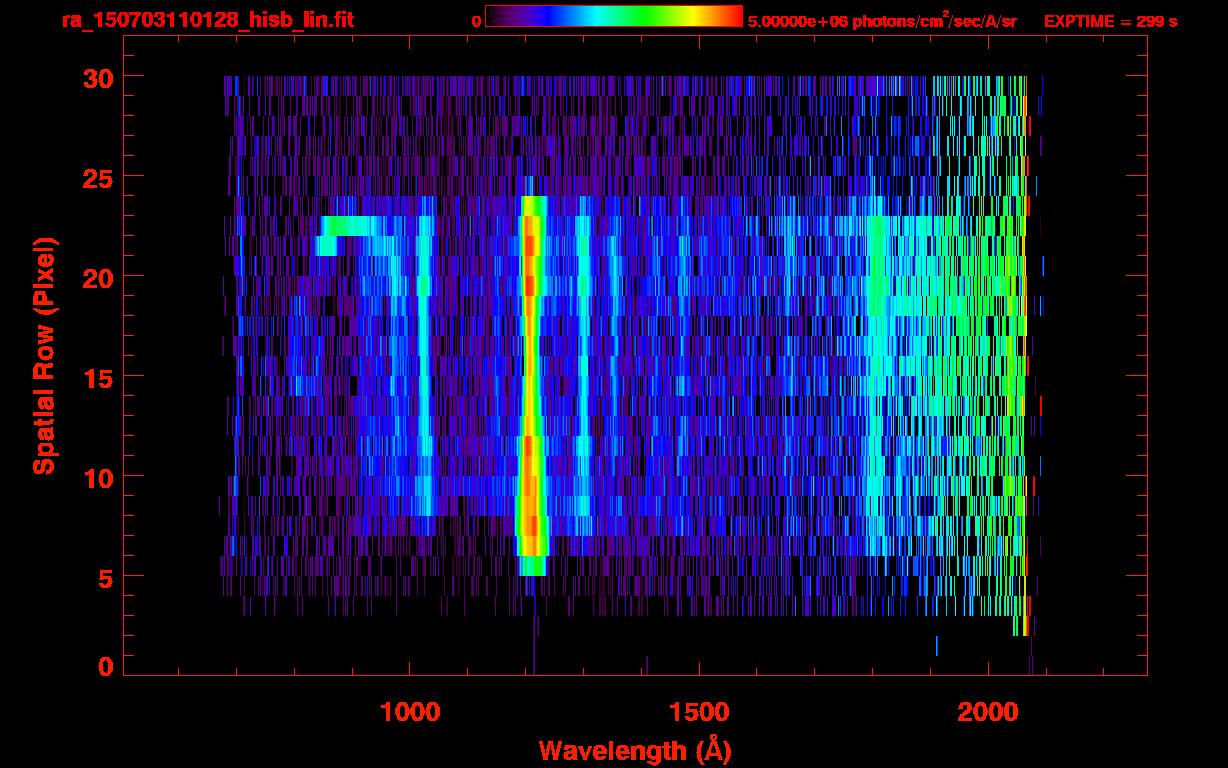
Task: Click the 5.00000e+06 photons colorbar maximum label
Action: pyautogui.click(x=882, y=21)
